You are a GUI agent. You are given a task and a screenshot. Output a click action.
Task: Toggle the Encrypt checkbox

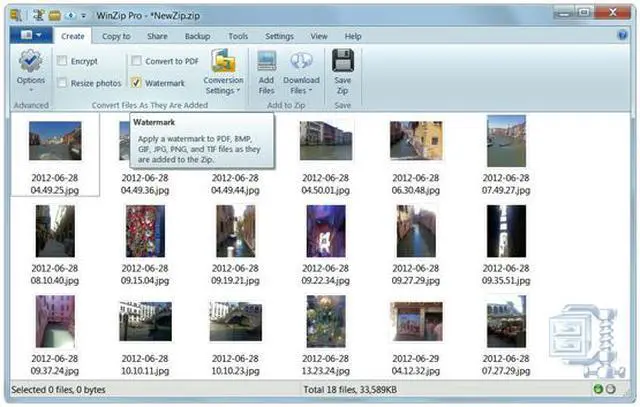click(x=62, y=61)
